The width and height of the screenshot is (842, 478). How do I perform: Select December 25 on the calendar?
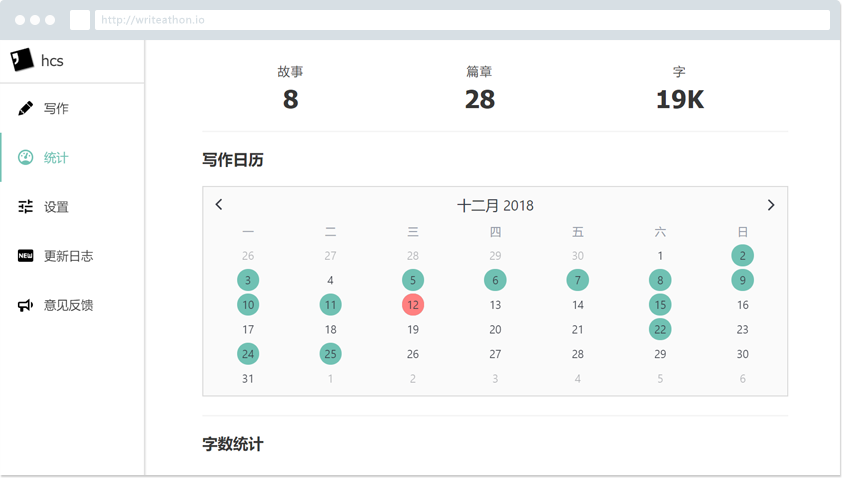[330, 354]
